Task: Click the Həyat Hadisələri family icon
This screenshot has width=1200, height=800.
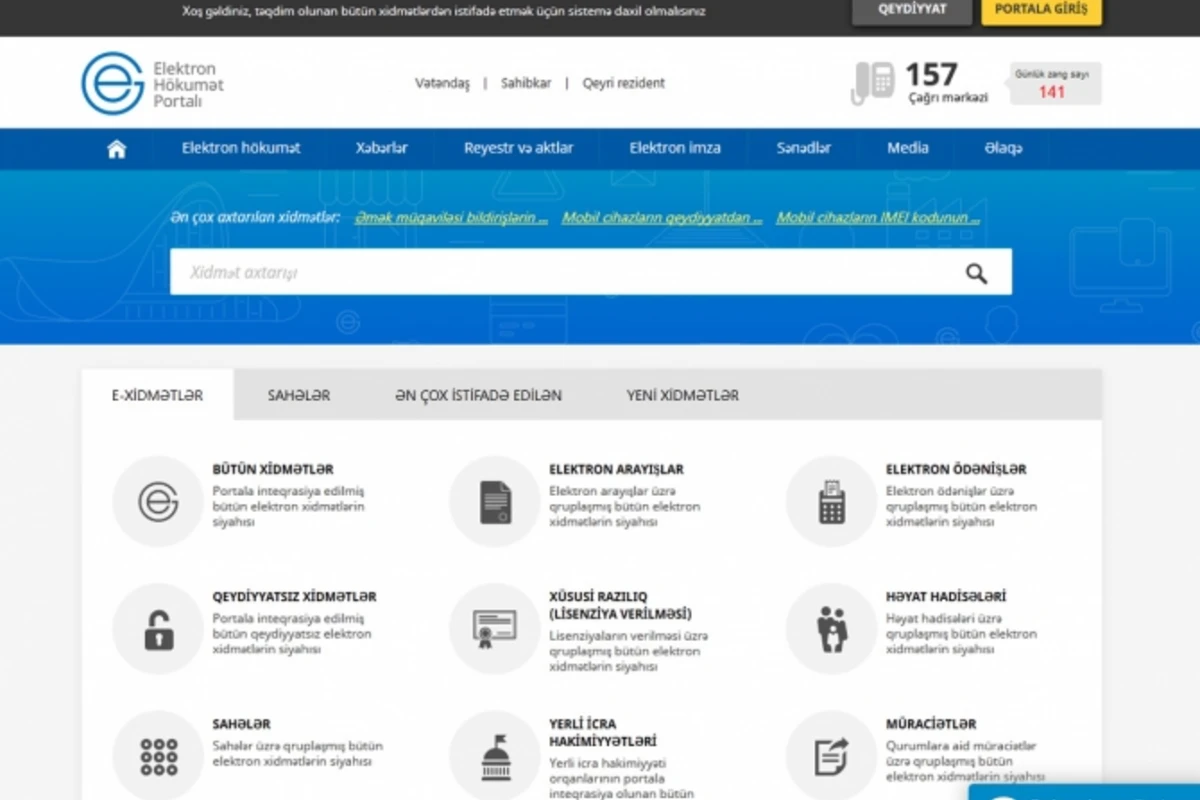Action: click(x=831, y=629)
